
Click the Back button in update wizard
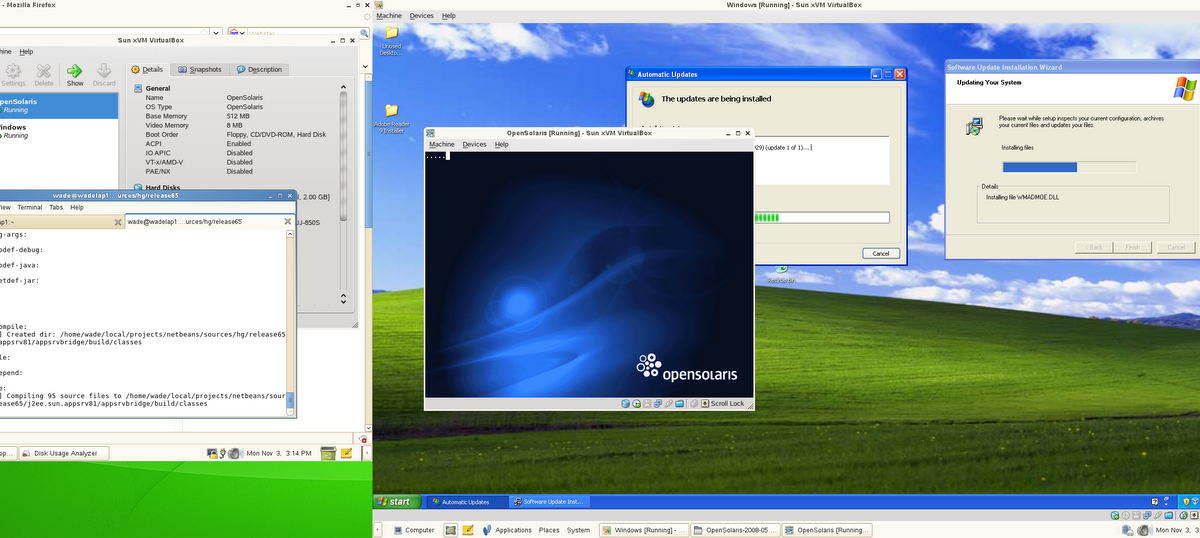(1093, 247)
